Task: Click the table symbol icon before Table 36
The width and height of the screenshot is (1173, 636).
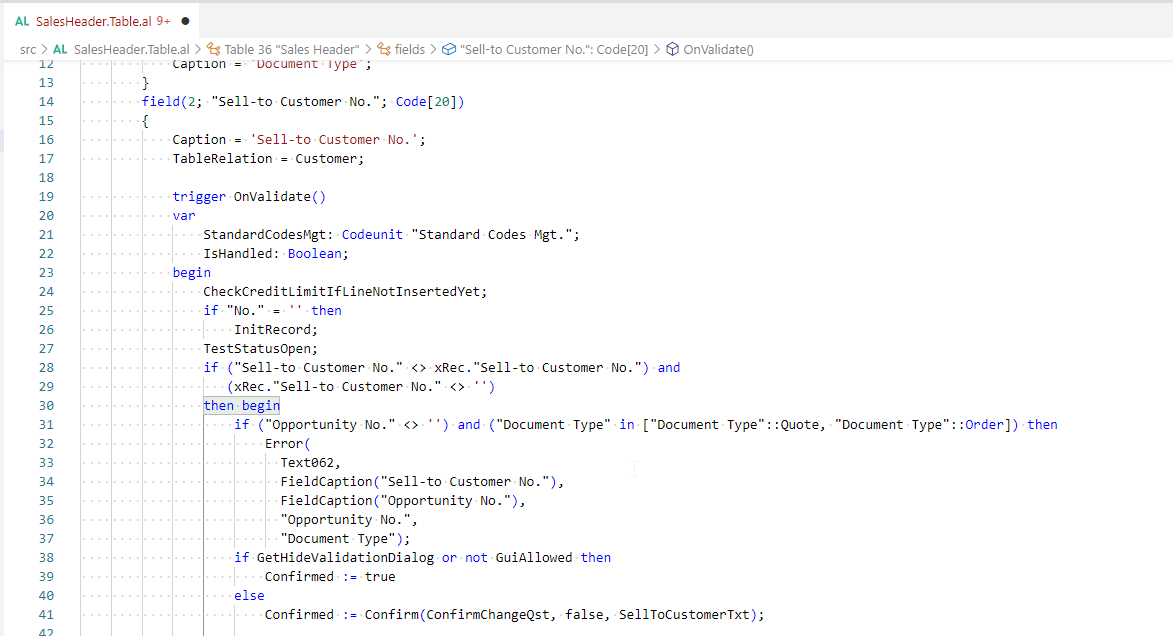Action: pyautogui.click(x=213, y=49)
